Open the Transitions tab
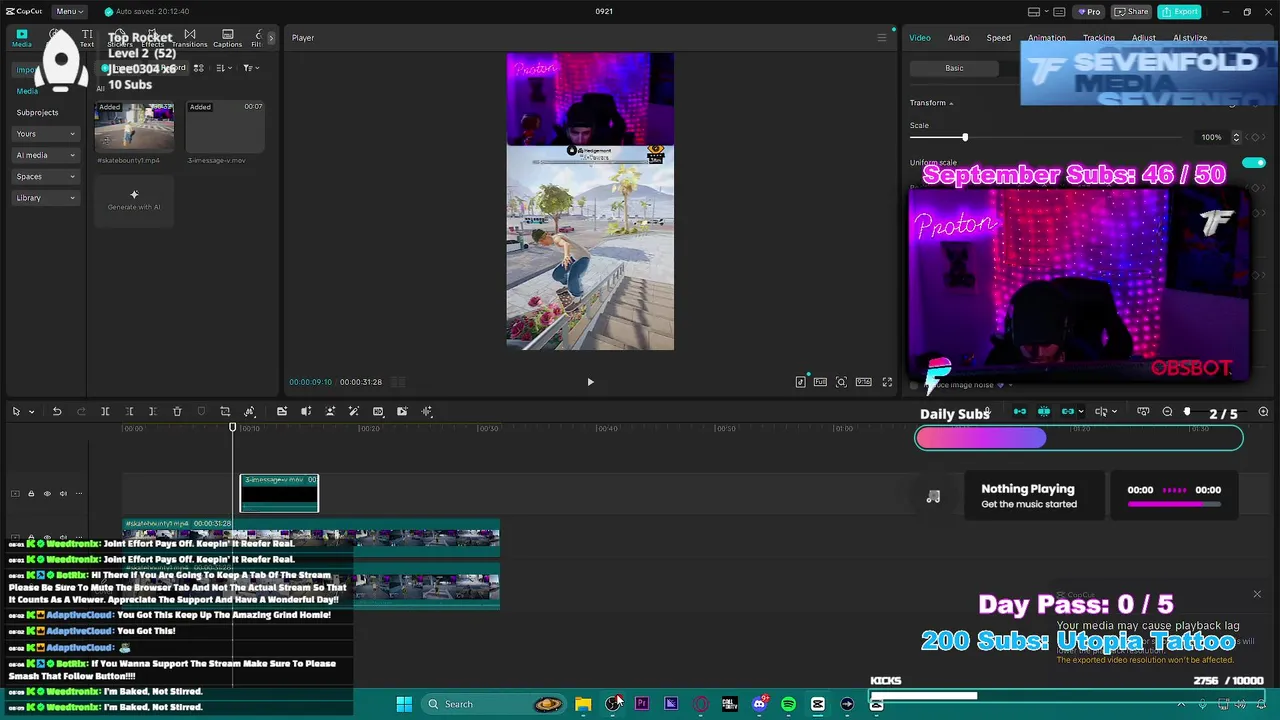This screenshot has width=1280, height=720. coord(189,38)
